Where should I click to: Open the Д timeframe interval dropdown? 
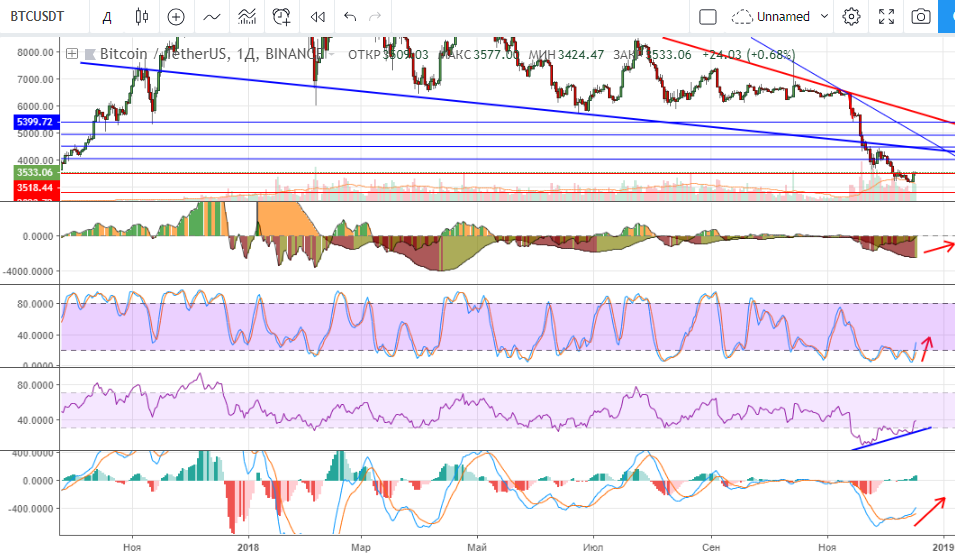[x=107, y=16]
